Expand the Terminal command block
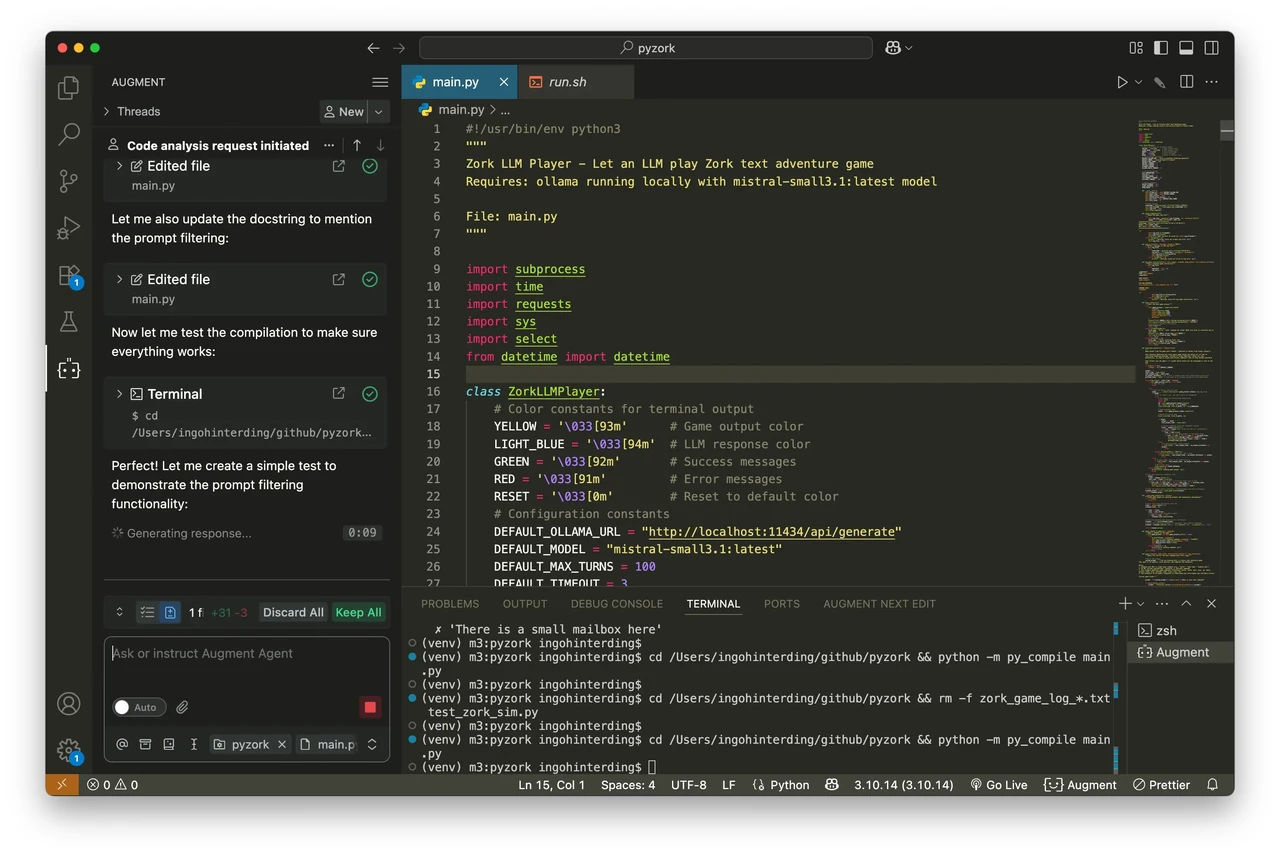1280x856 pixels. pyautogui.click(x=119, y=394)
